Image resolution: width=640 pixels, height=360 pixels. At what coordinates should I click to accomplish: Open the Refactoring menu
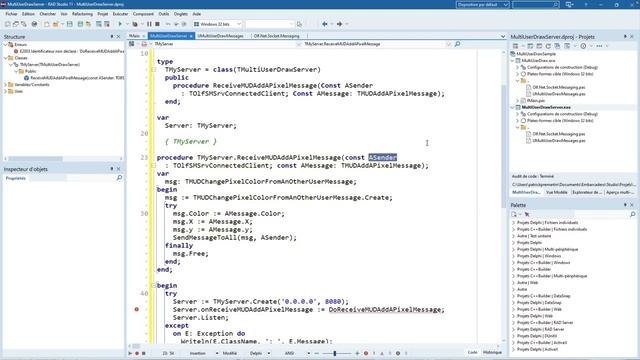[x=82, y=14]
